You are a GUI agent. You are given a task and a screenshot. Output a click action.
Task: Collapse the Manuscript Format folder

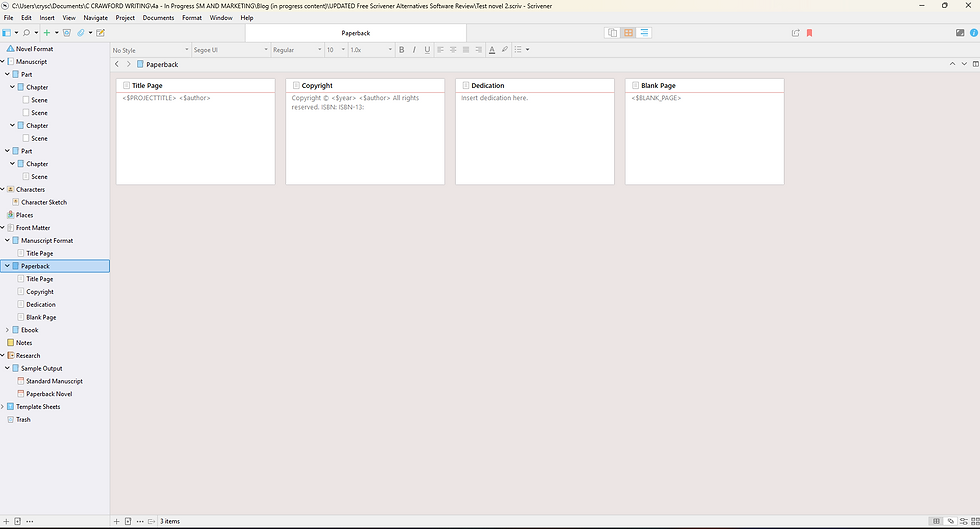pos(8,240)
